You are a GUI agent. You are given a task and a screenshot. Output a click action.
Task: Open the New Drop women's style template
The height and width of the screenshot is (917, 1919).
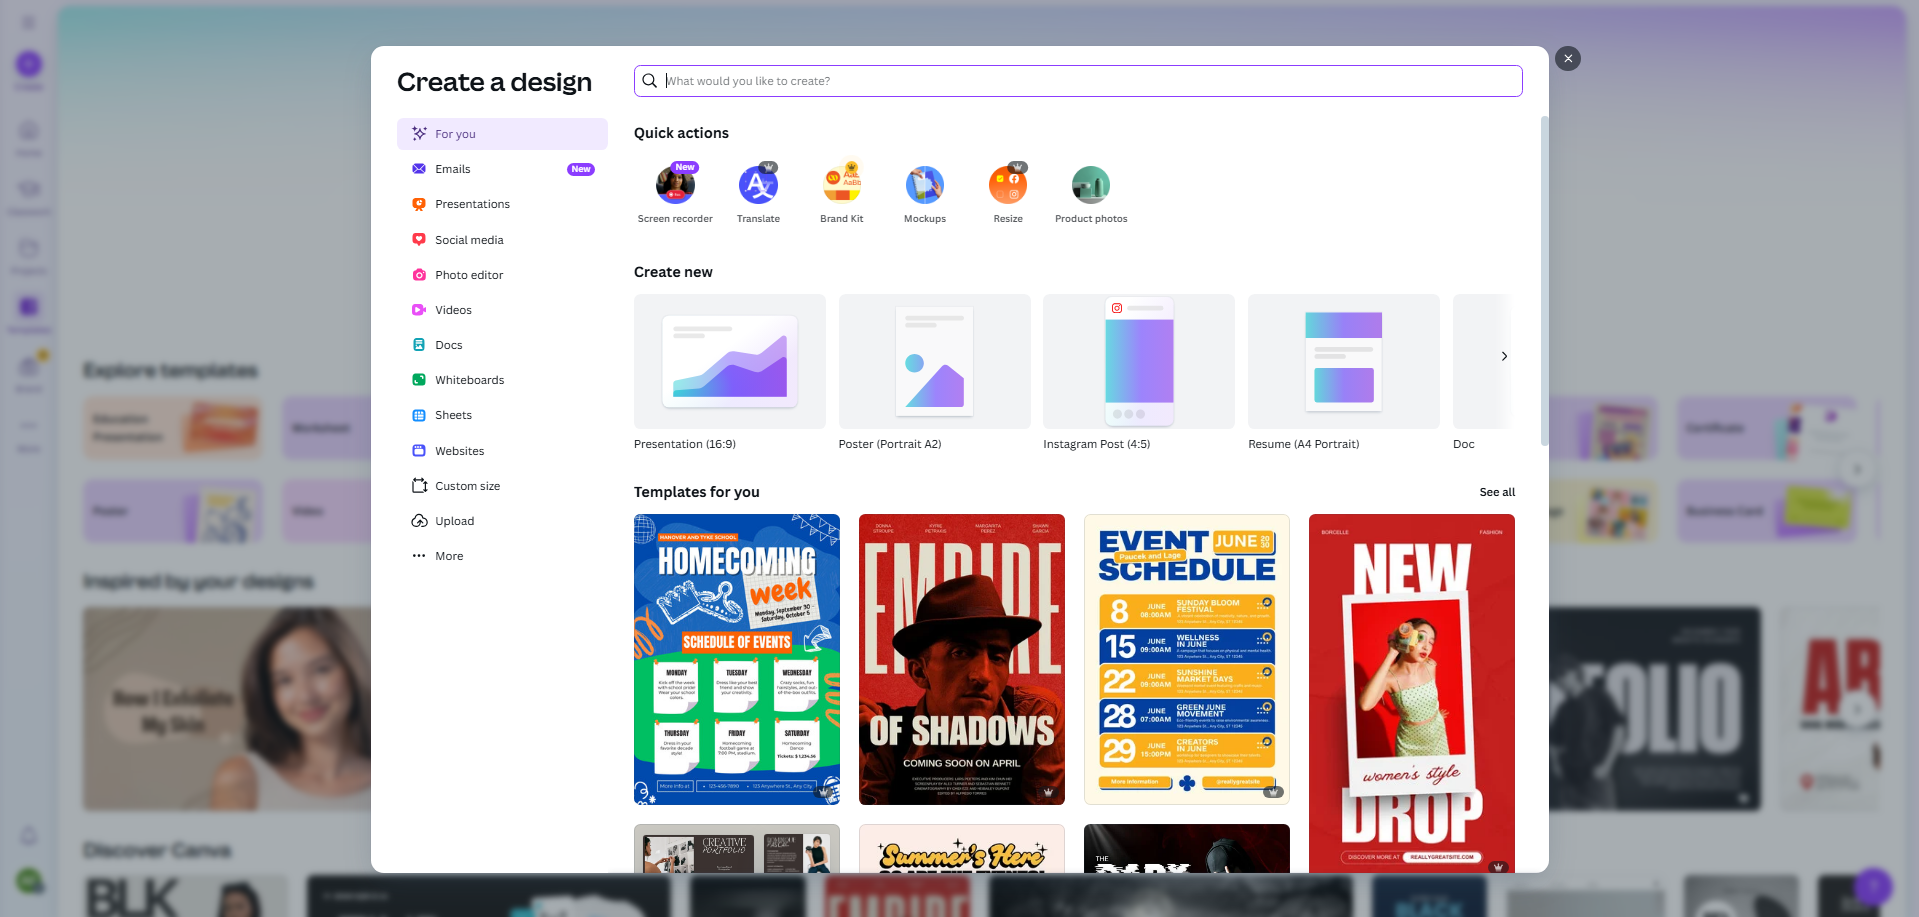[1412, 693]
